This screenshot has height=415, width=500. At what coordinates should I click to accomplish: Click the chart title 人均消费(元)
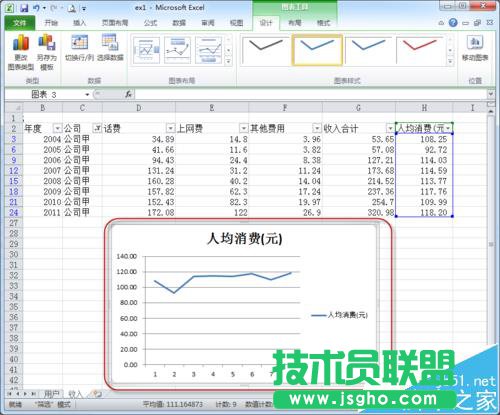[x=245, y=239]
